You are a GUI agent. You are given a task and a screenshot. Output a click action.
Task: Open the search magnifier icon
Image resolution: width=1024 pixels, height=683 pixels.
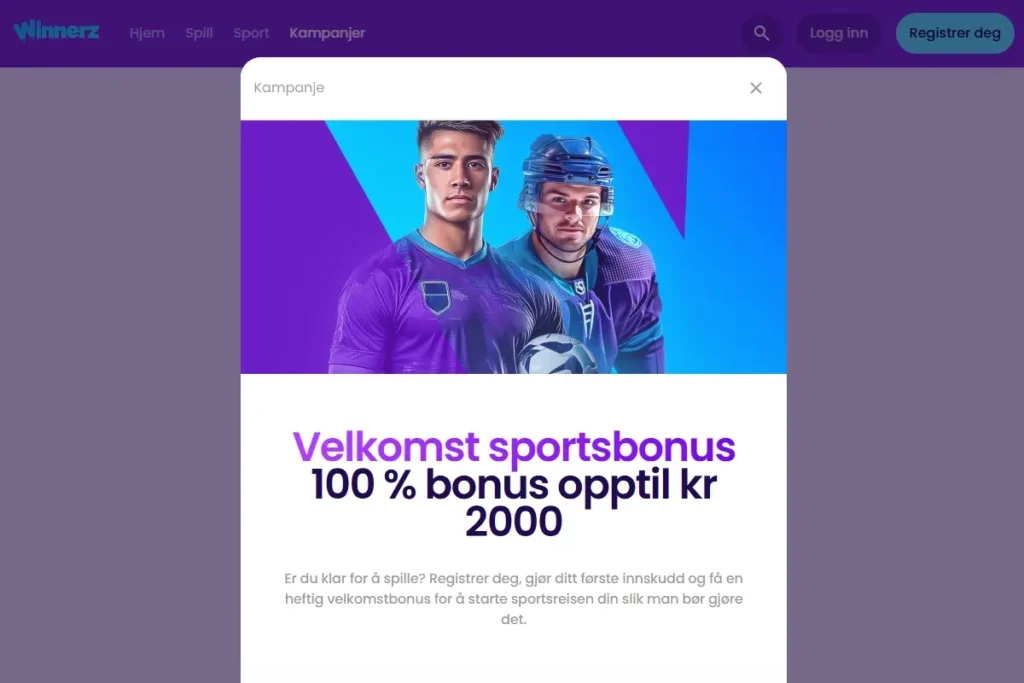pos(761,33)
